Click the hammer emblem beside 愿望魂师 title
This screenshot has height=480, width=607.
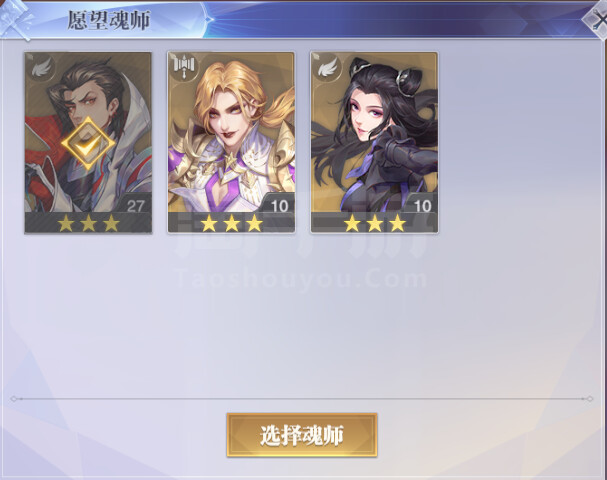15,20
